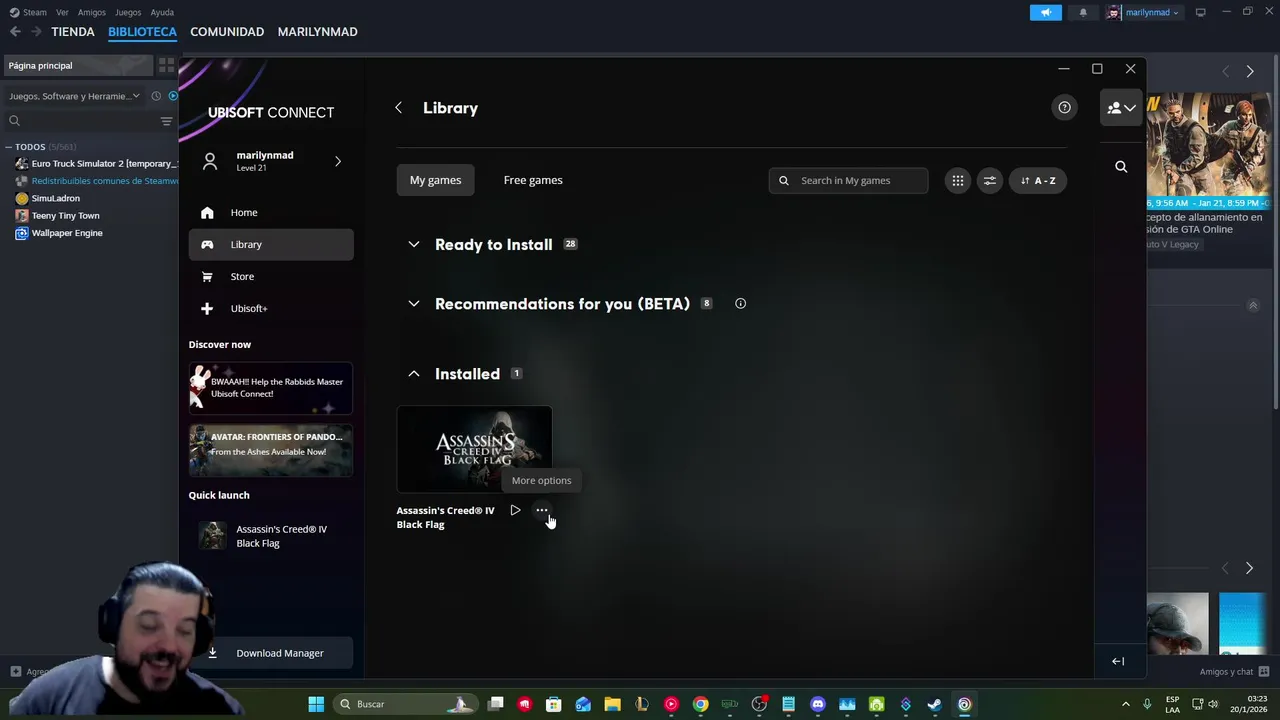Go back from Library in Ubisoft Connect

pyautogui.click(x=398, y=108)
